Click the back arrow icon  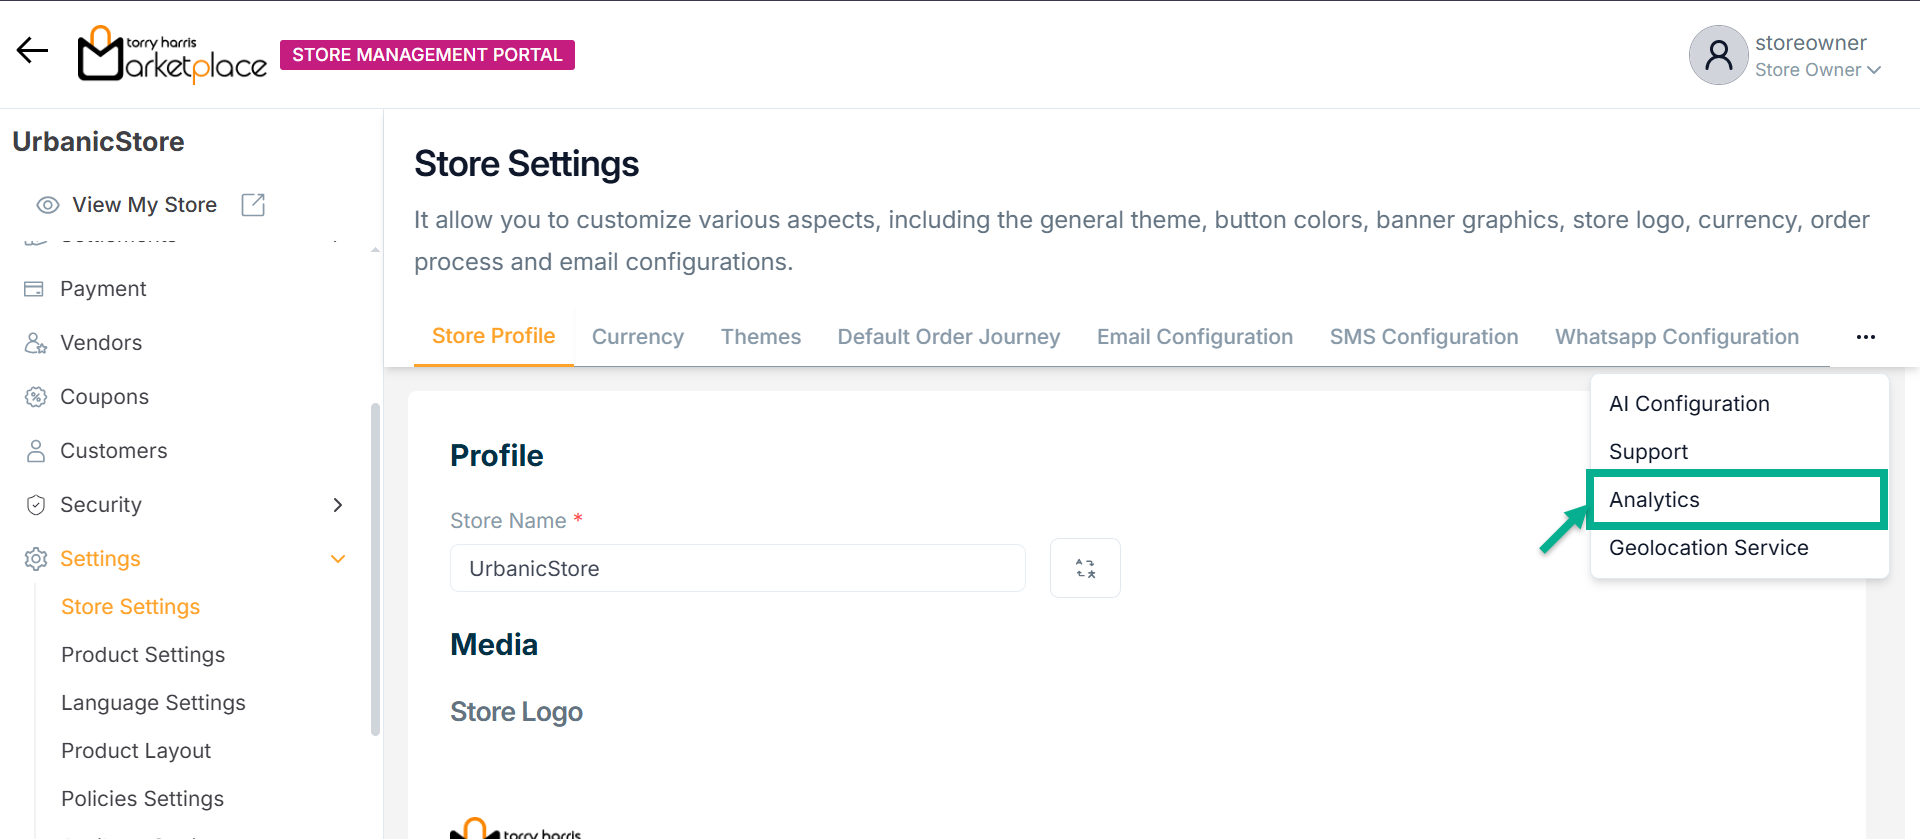[32, 51]
